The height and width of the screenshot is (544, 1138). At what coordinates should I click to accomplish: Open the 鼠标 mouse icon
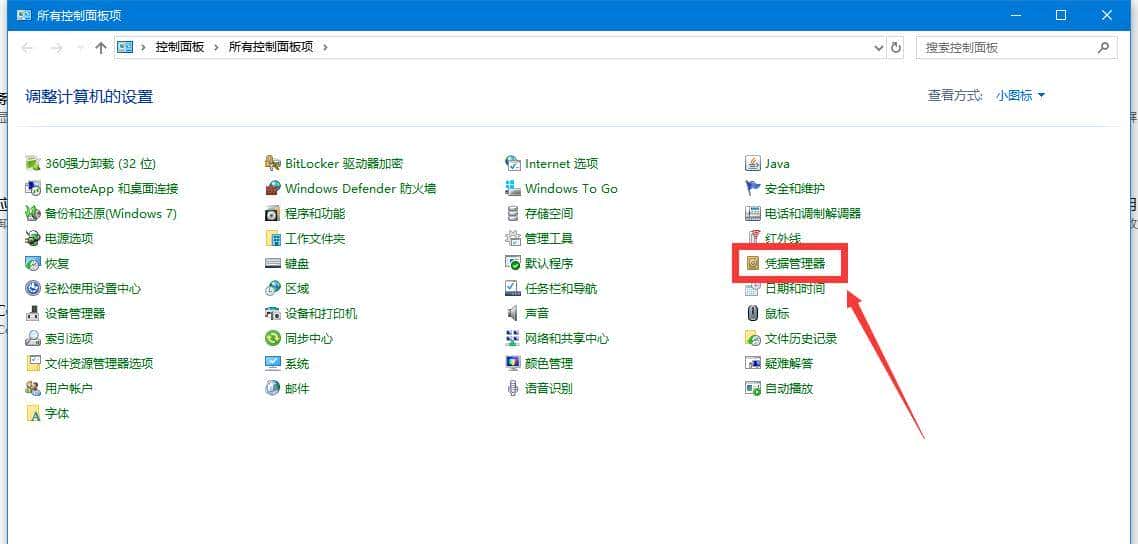point(753,313)
